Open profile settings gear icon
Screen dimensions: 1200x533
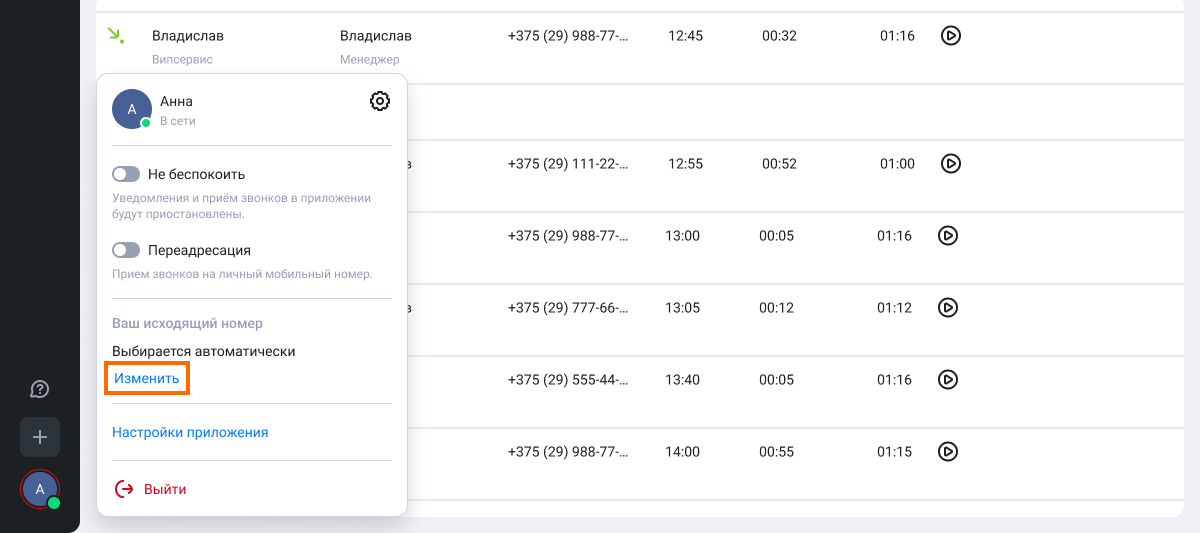coord(380,101)
